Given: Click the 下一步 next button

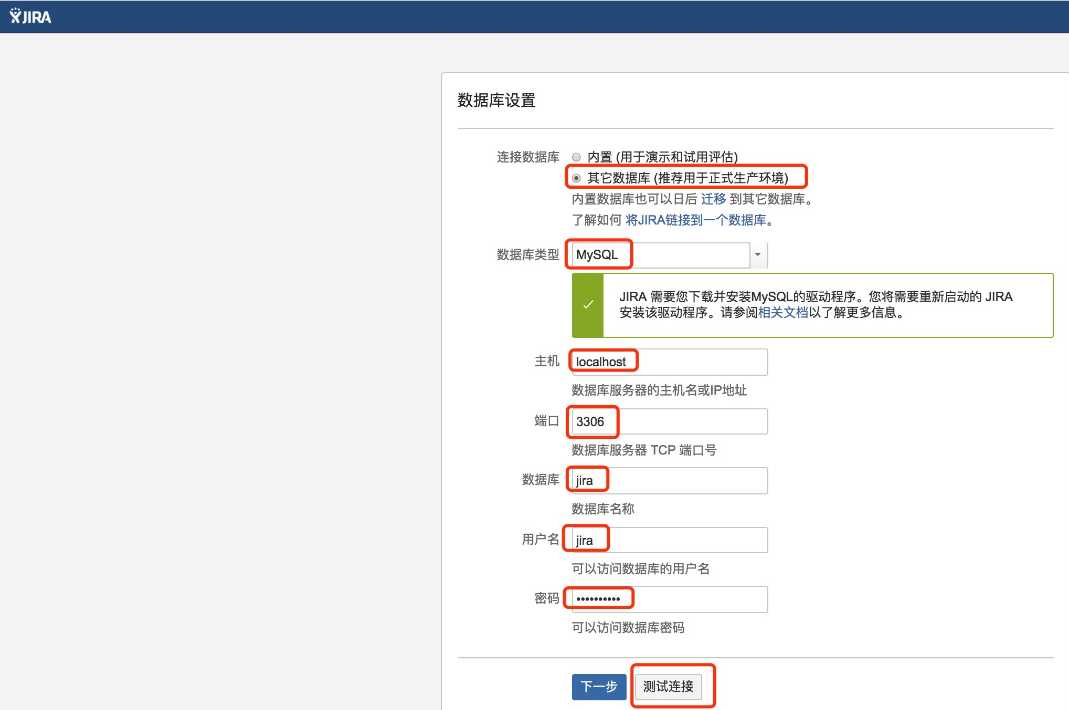Looking at the screenshot, I should tap(599, 686).
